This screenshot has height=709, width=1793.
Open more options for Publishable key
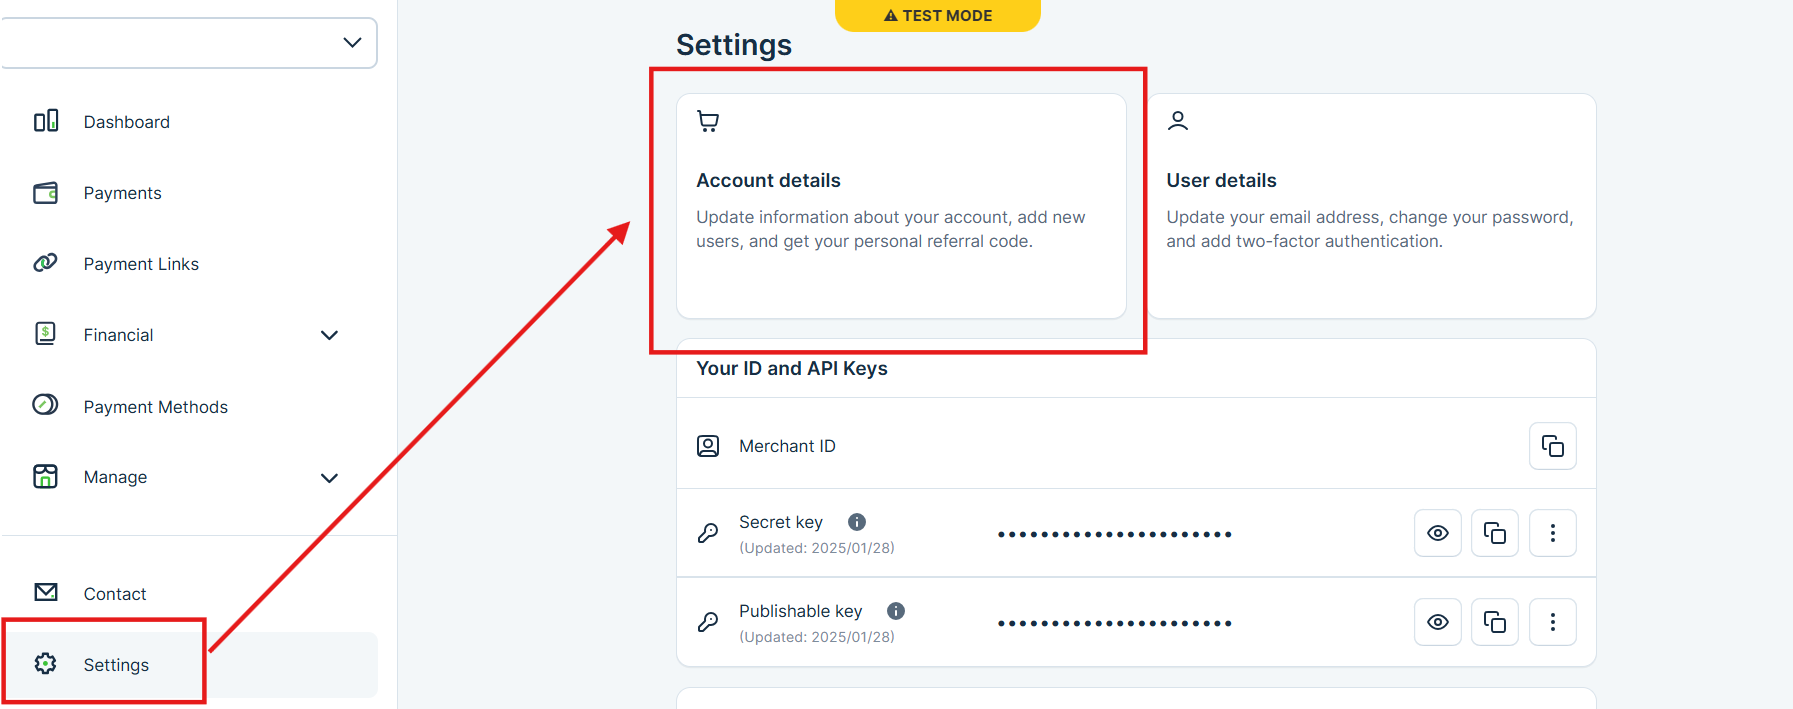[x=1552, y=622]
